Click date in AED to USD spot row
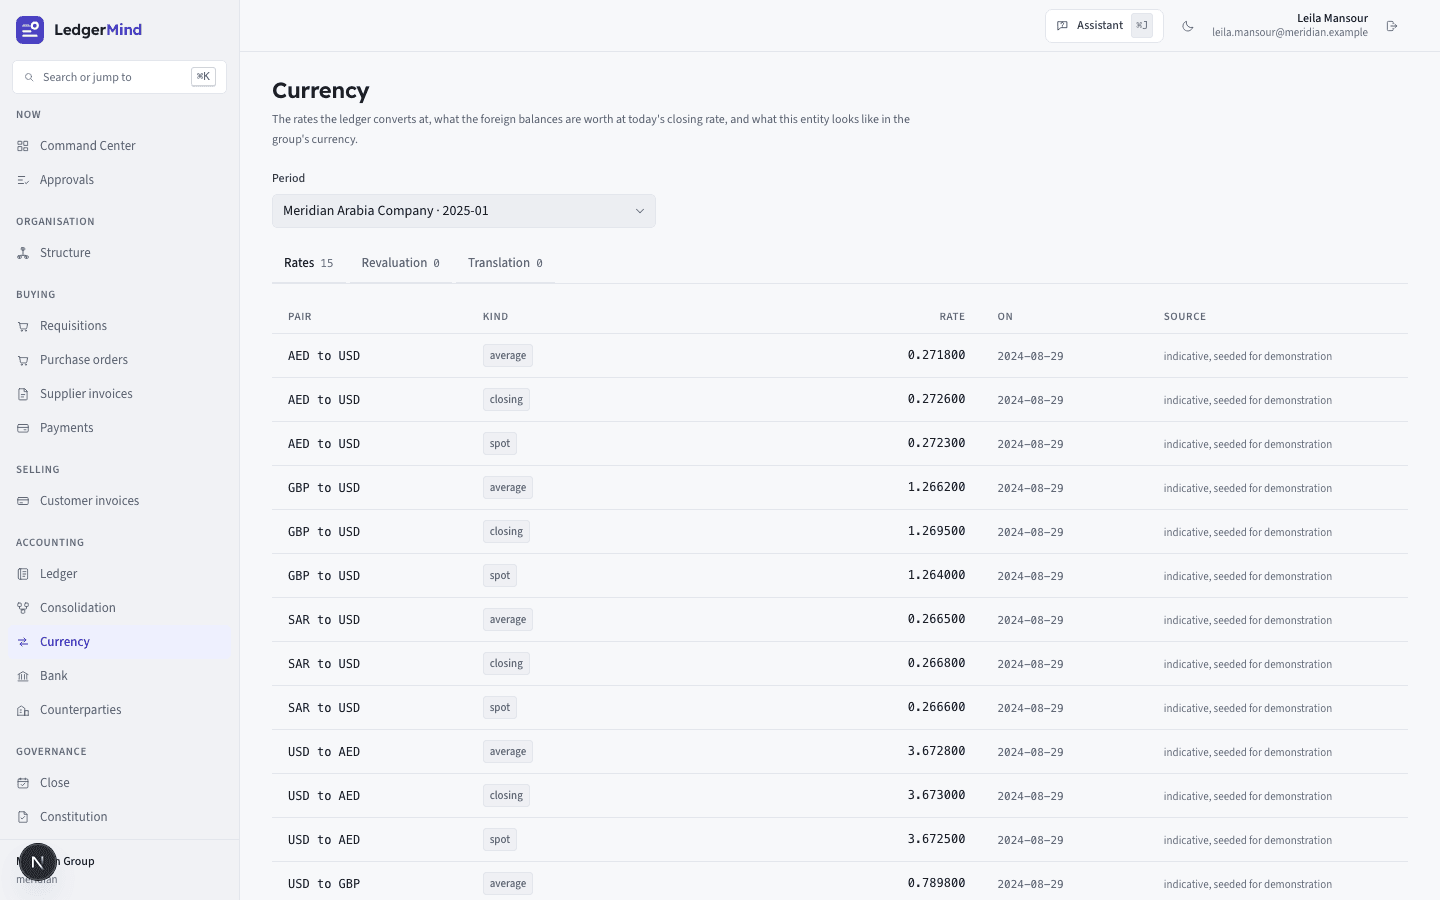 coord(1030,444)
